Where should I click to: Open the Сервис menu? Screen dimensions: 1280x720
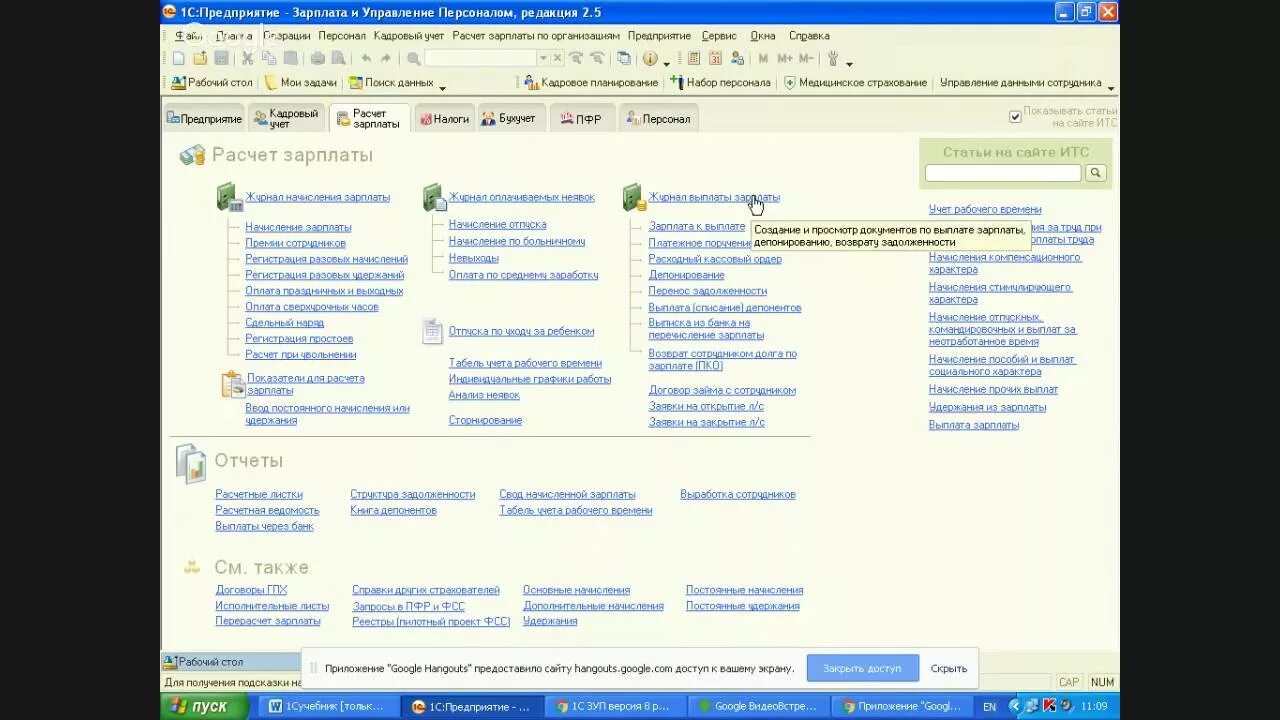click(719, 36)
